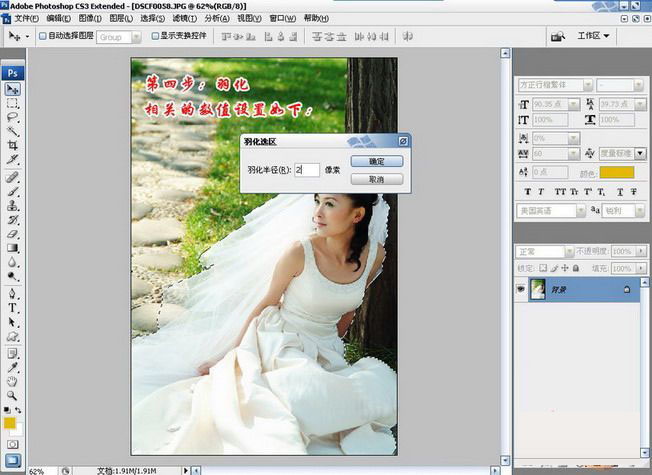
Task: Open the 图像 menu
Action: tap(89, 18)
